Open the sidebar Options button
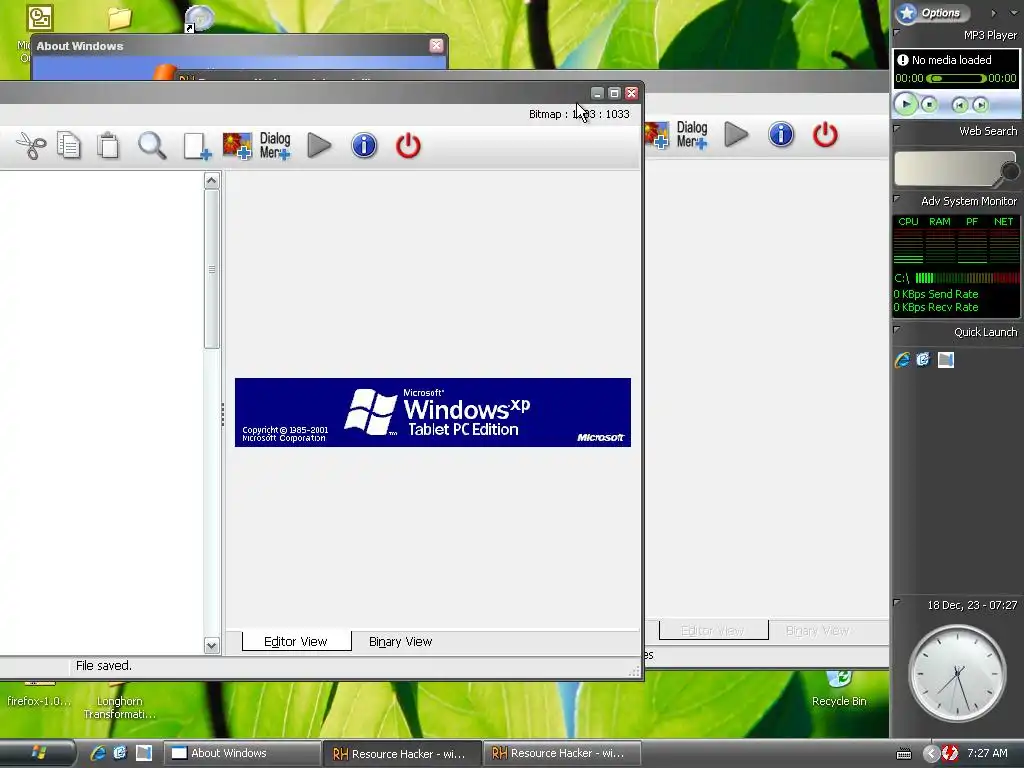This screenshot has height=768, width=1024. [x=933, y=12]
